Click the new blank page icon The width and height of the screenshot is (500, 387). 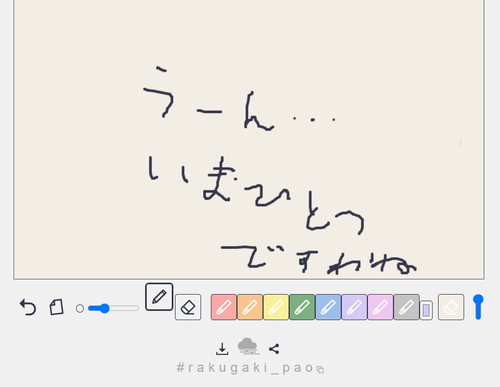(x=57, y=307)
